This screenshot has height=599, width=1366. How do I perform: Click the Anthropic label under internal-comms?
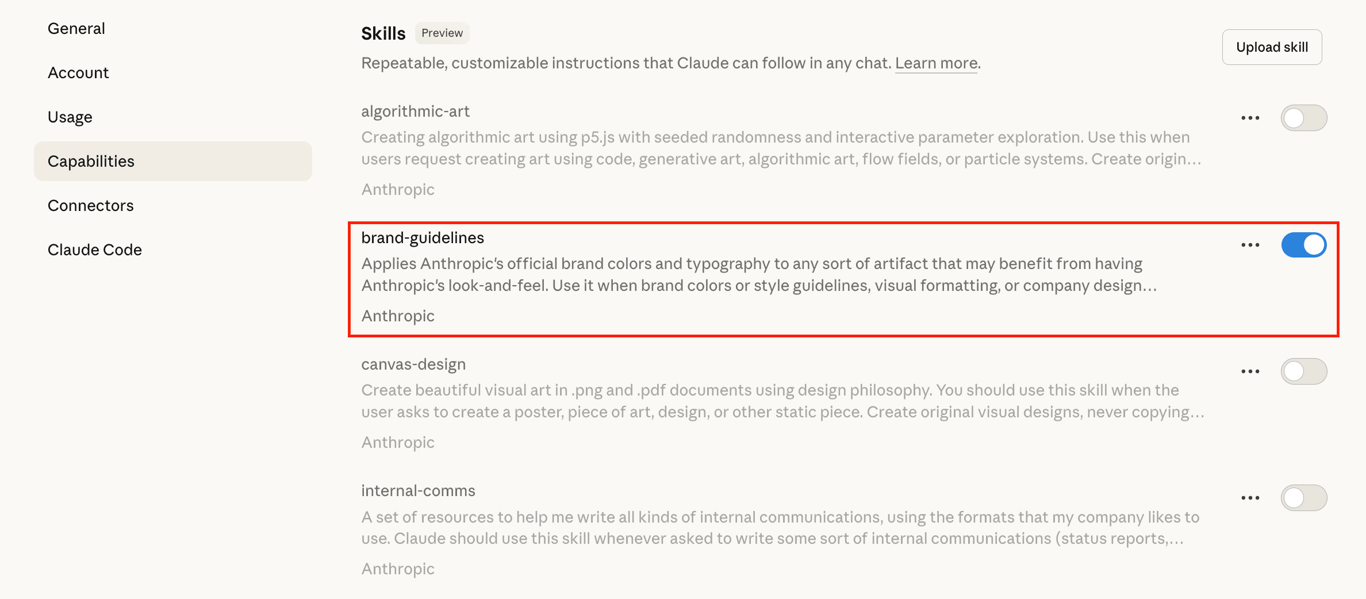click(x=397, y=568)
